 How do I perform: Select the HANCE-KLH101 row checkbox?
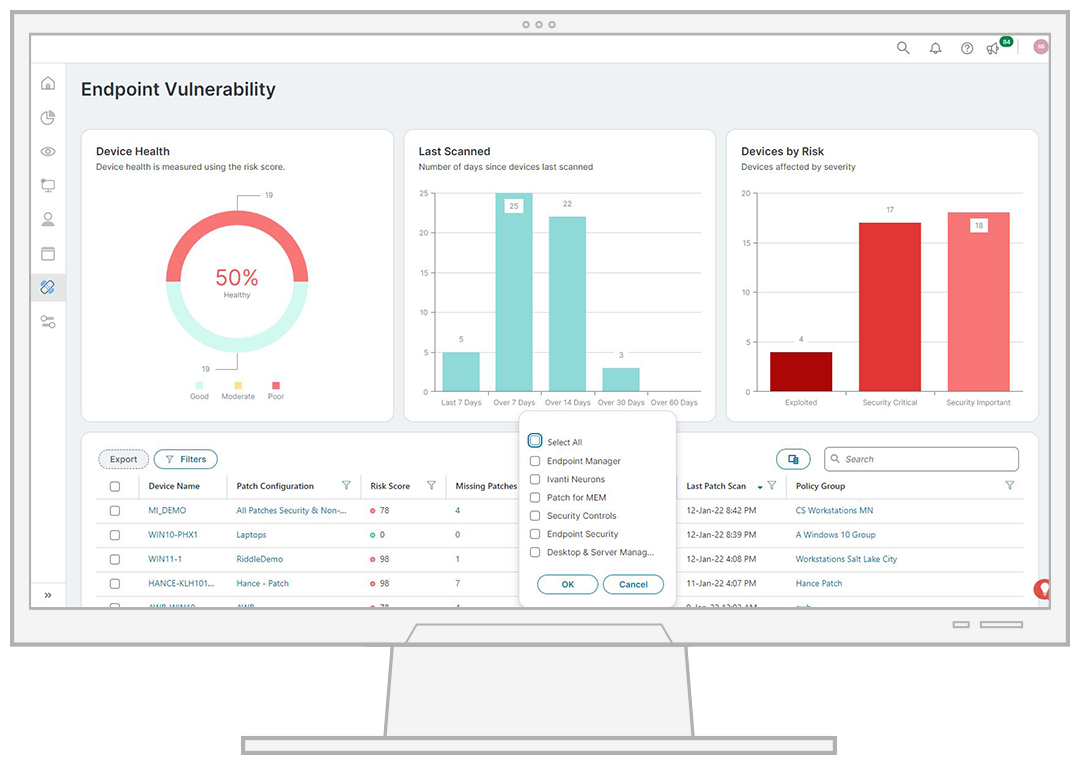click(x=115, y=583)
